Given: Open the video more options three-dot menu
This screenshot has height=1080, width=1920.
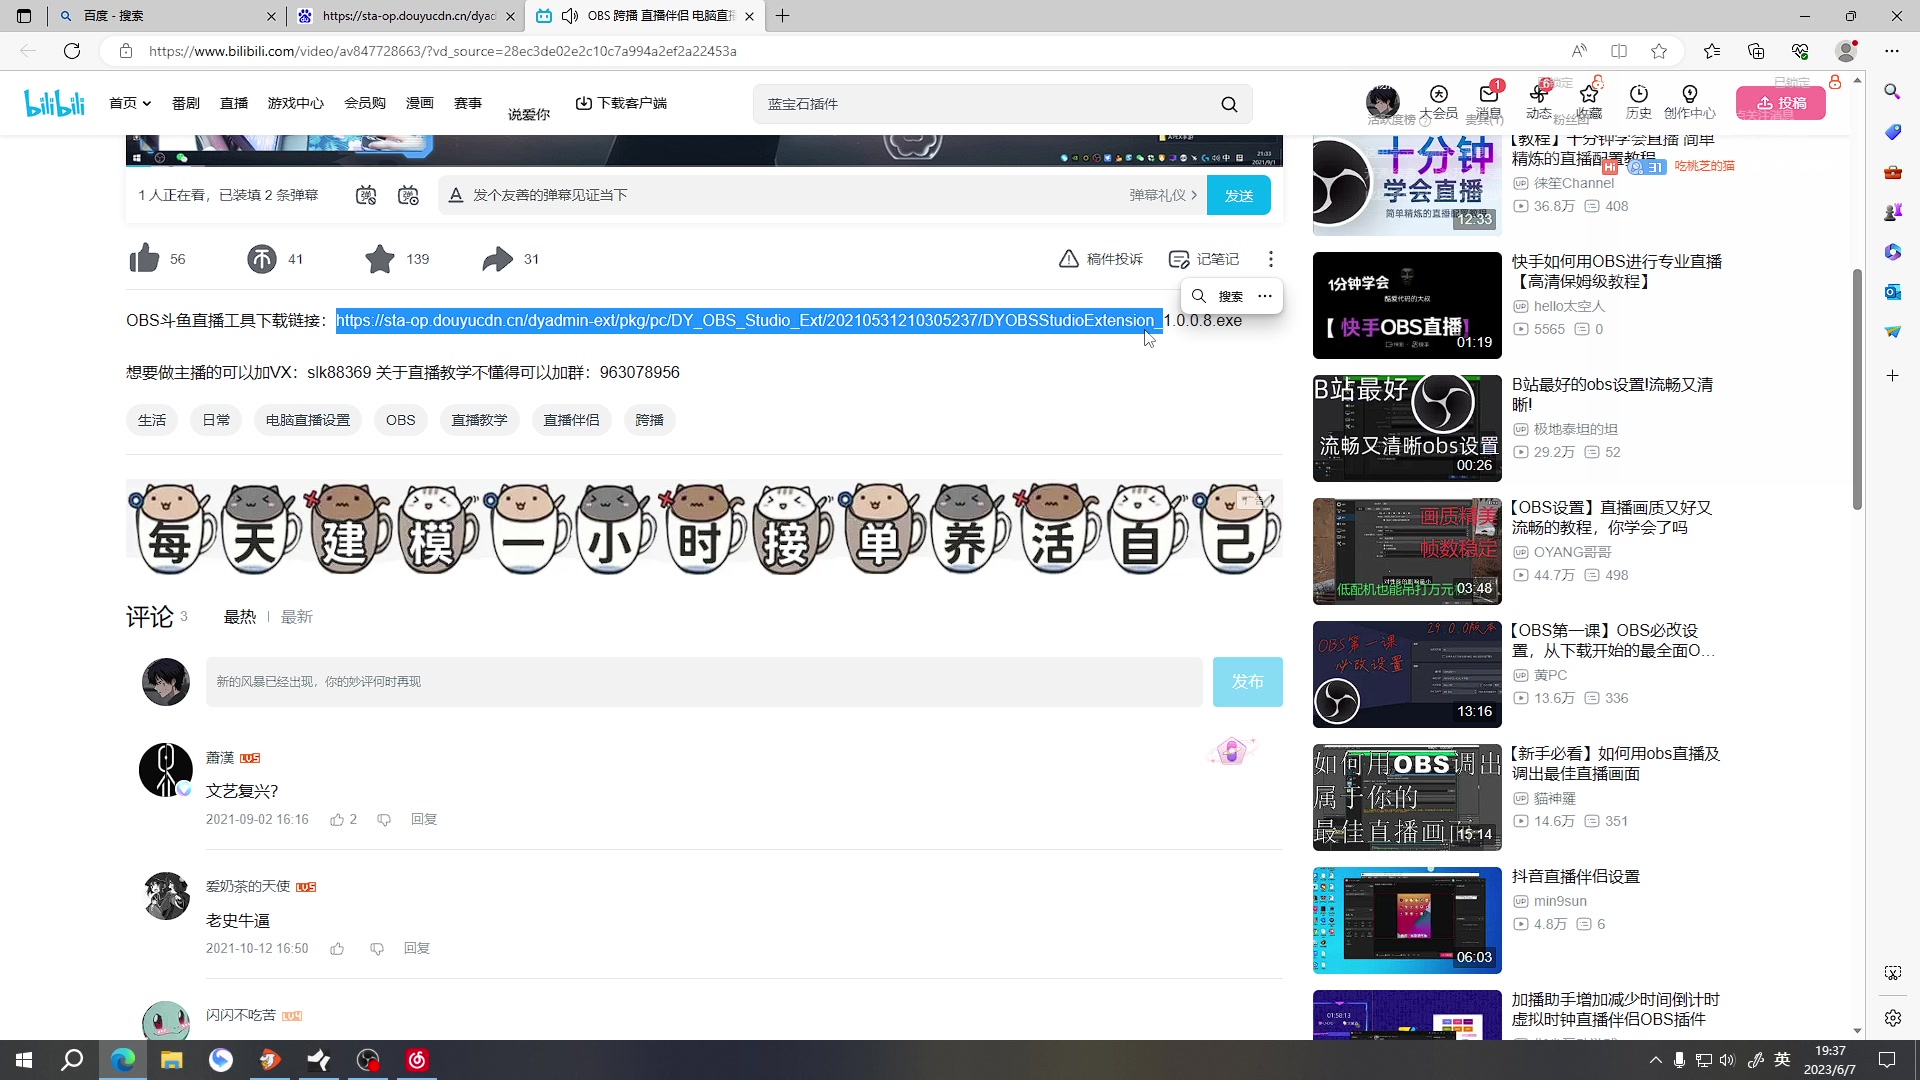Looking at the screenshot, I should pyautogui.click(x=1270, y=259).
